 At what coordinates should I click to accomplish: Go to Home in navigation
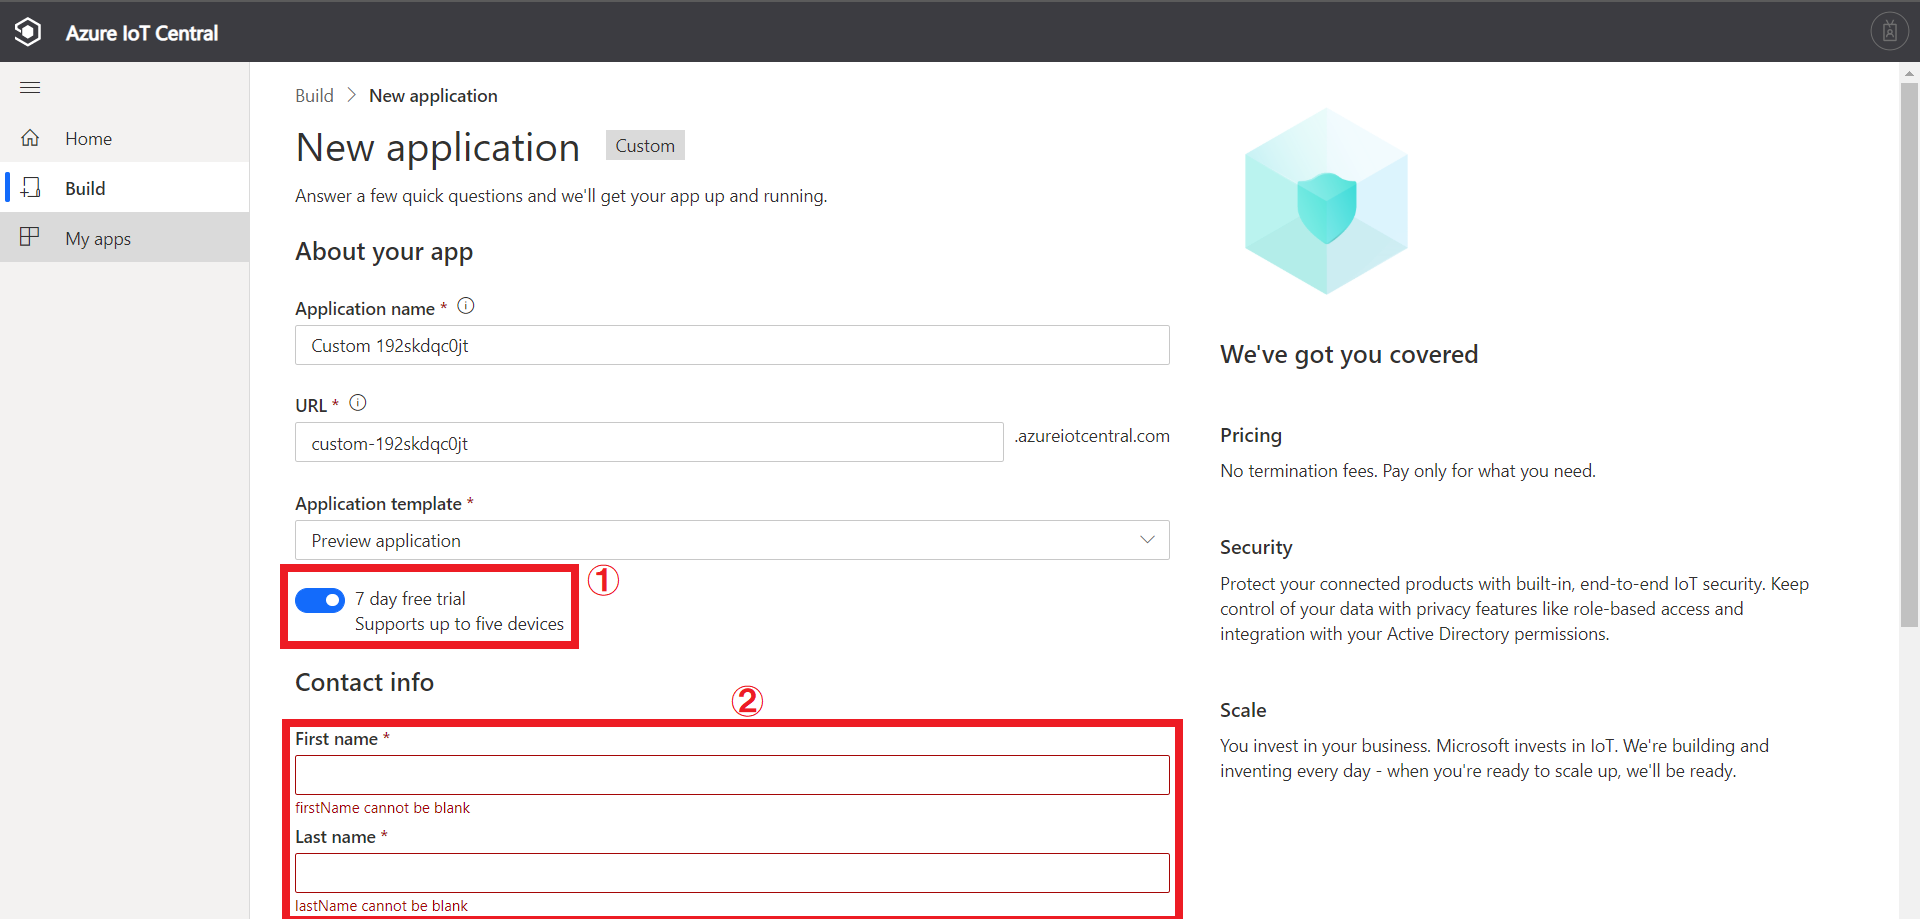pyautogui.click(x=124, y=138)
